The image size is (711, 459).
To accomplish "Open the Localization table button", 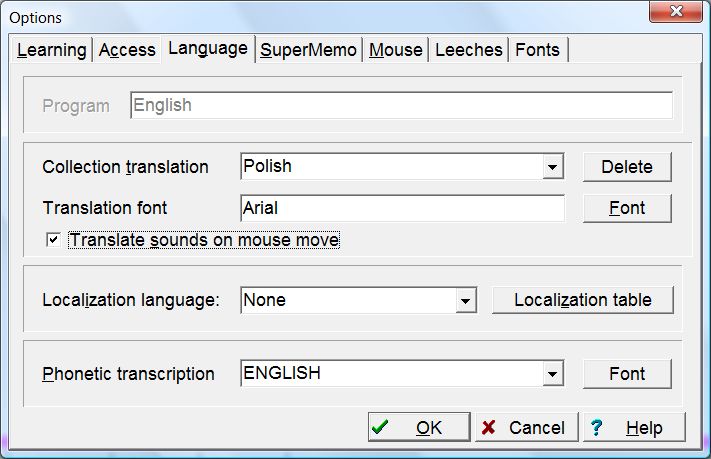I will tap(582, 300).
